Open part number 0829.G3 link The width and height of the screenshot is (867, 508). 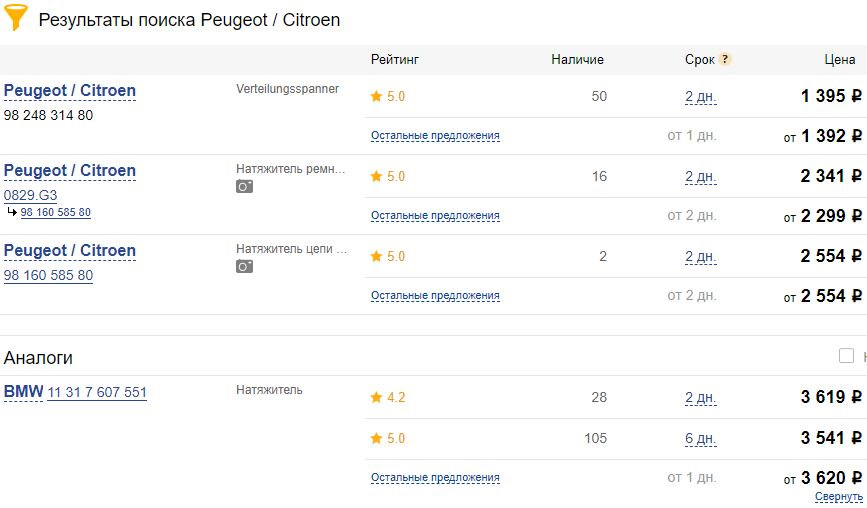(30, 196)
